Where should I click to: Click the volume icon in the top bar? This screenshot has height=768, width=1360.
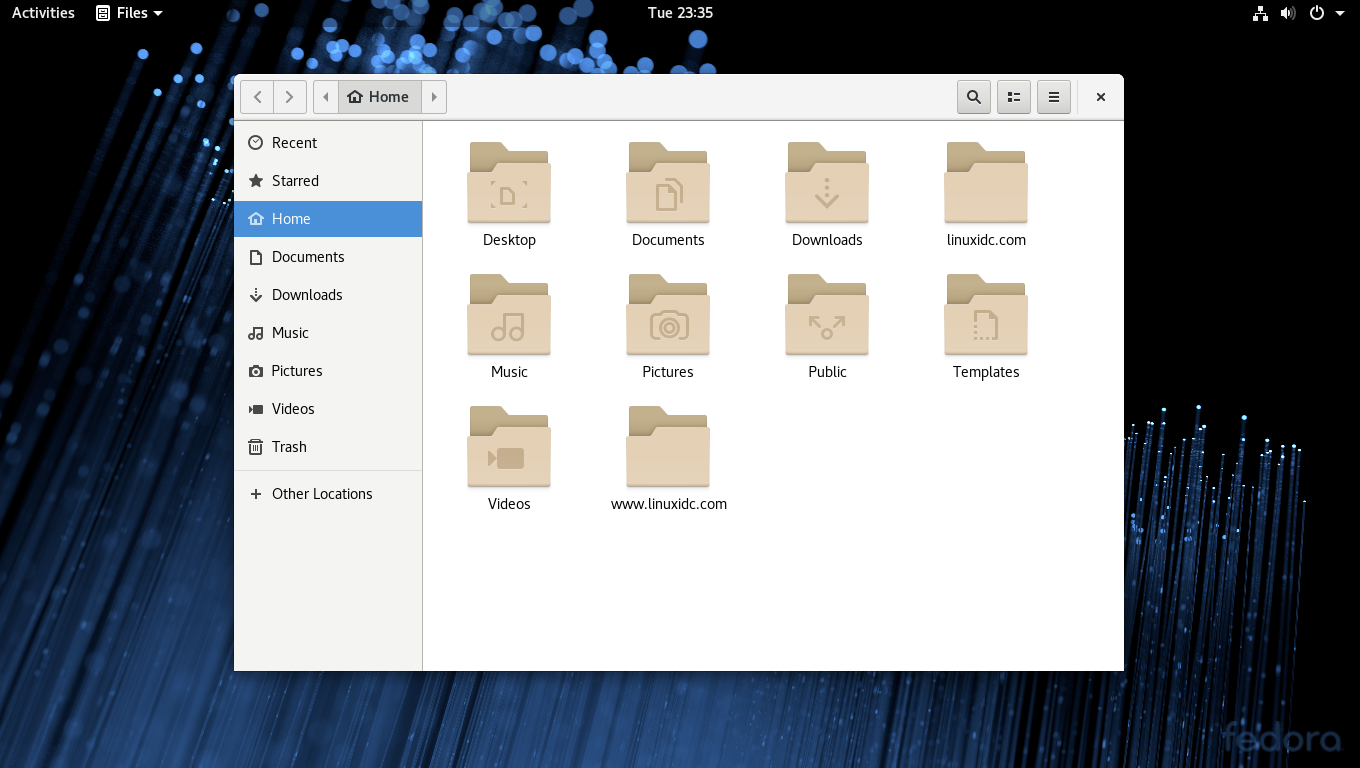pos(1288,13)
